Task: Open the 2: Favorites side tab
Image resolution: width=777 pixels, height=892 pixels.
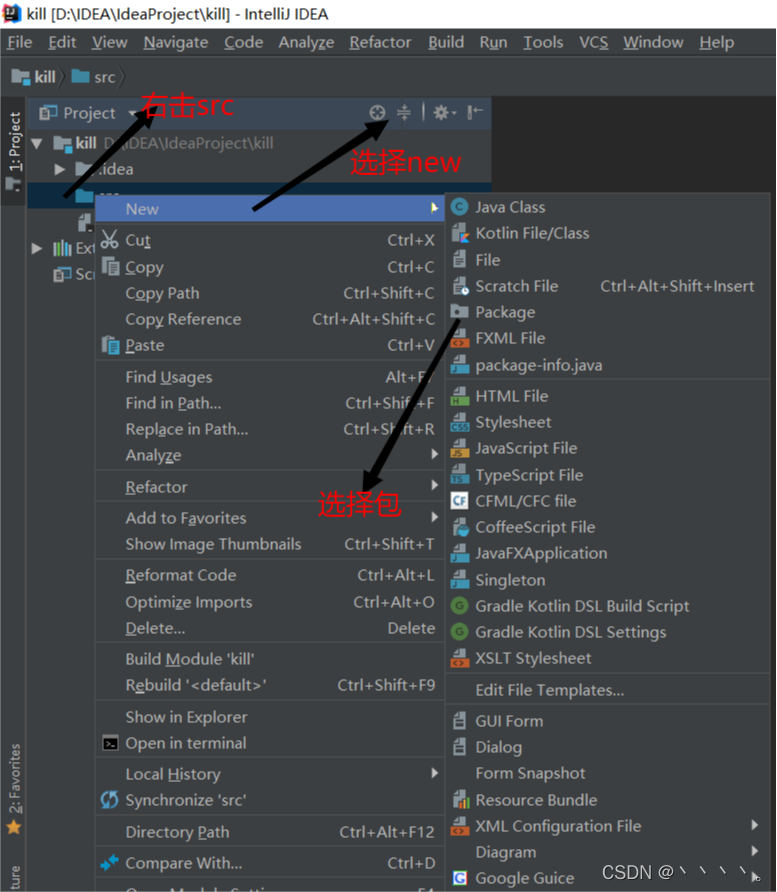Action: pos(14,788)
